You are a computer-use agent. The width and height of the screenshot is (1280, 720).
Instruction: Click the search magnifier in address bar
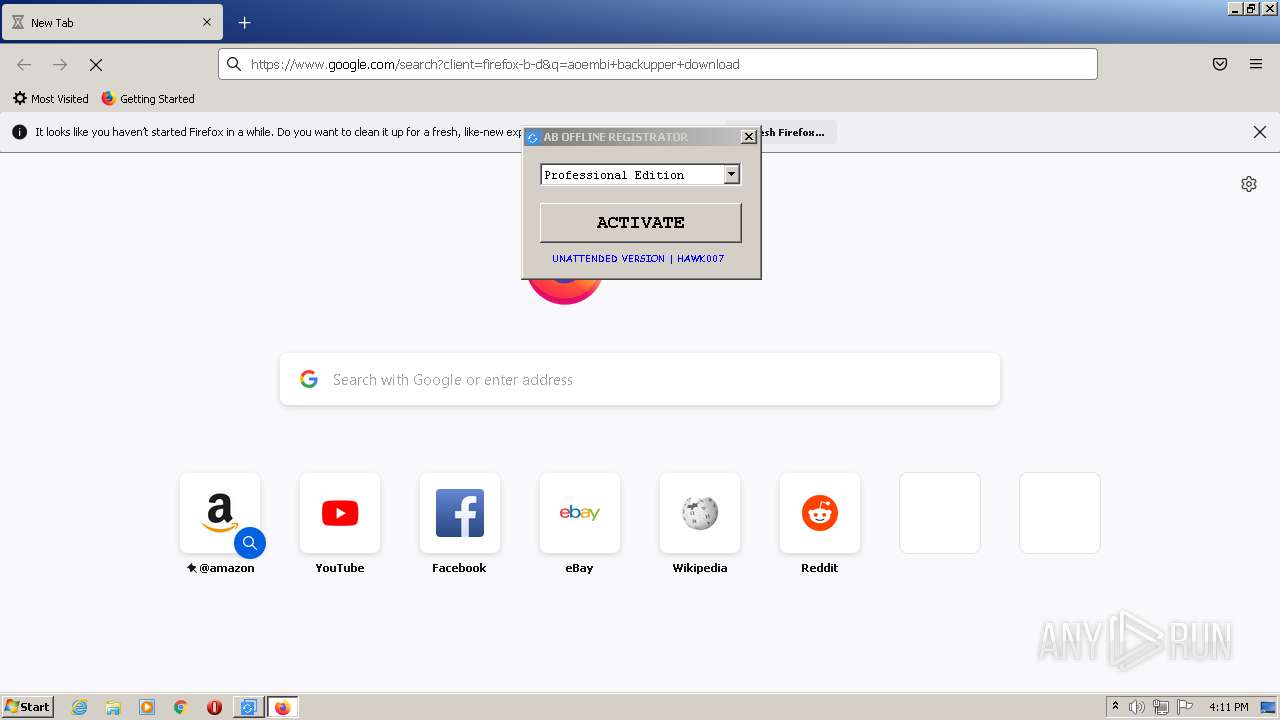[x=234, y=64]
